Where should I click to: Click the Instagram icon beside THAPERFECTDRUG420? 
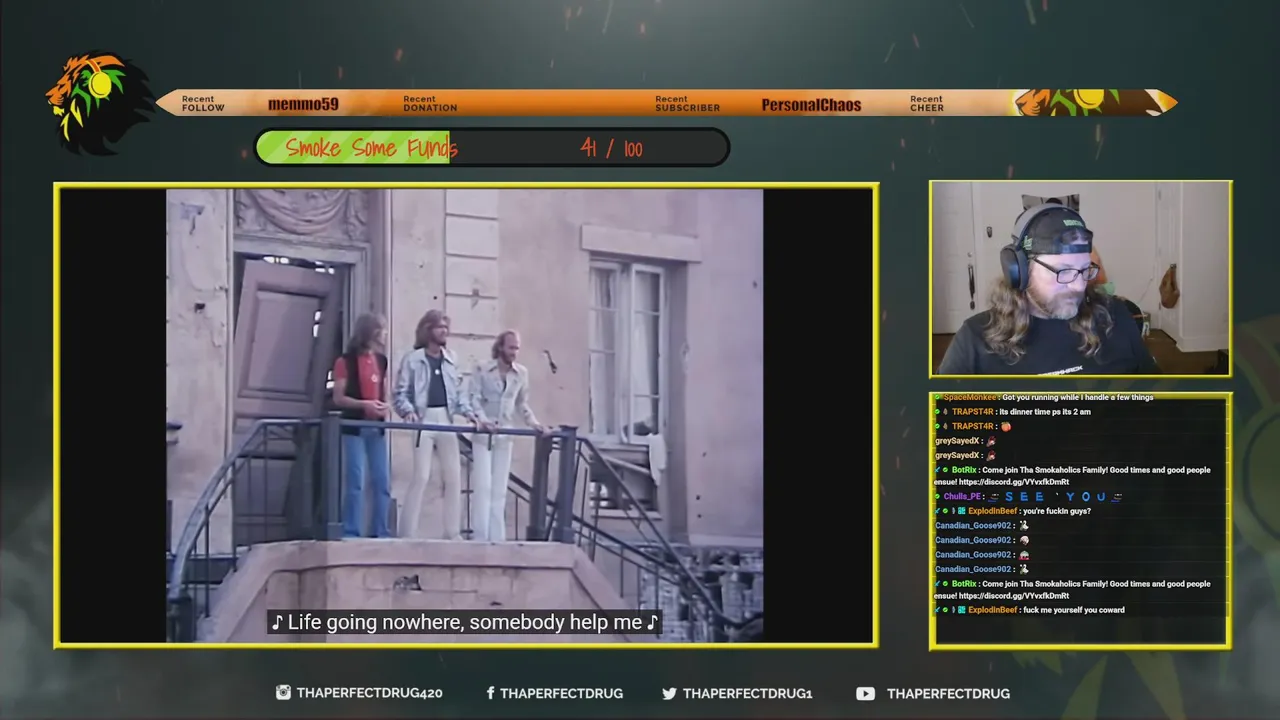283,692
